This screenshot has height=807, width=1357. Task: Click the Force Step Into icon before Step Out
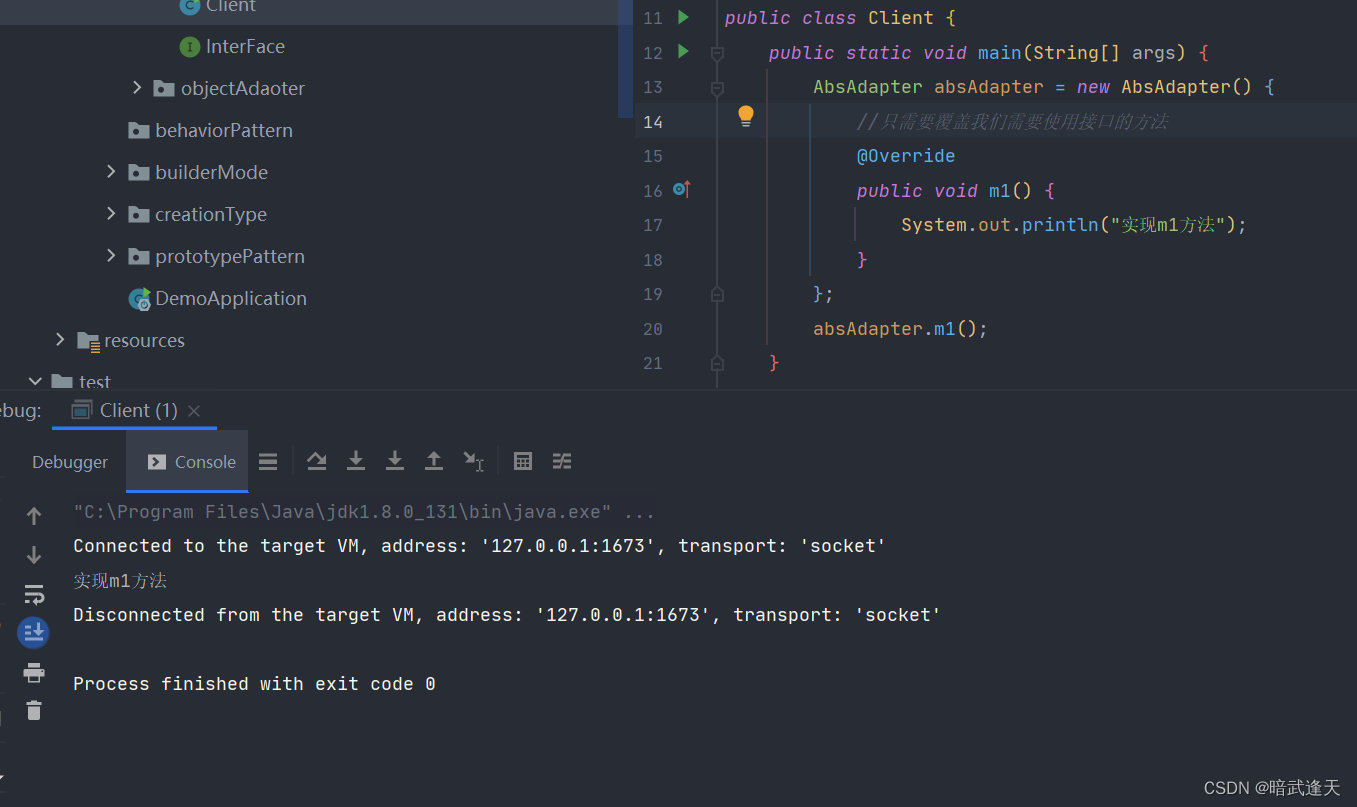(395, 461)
